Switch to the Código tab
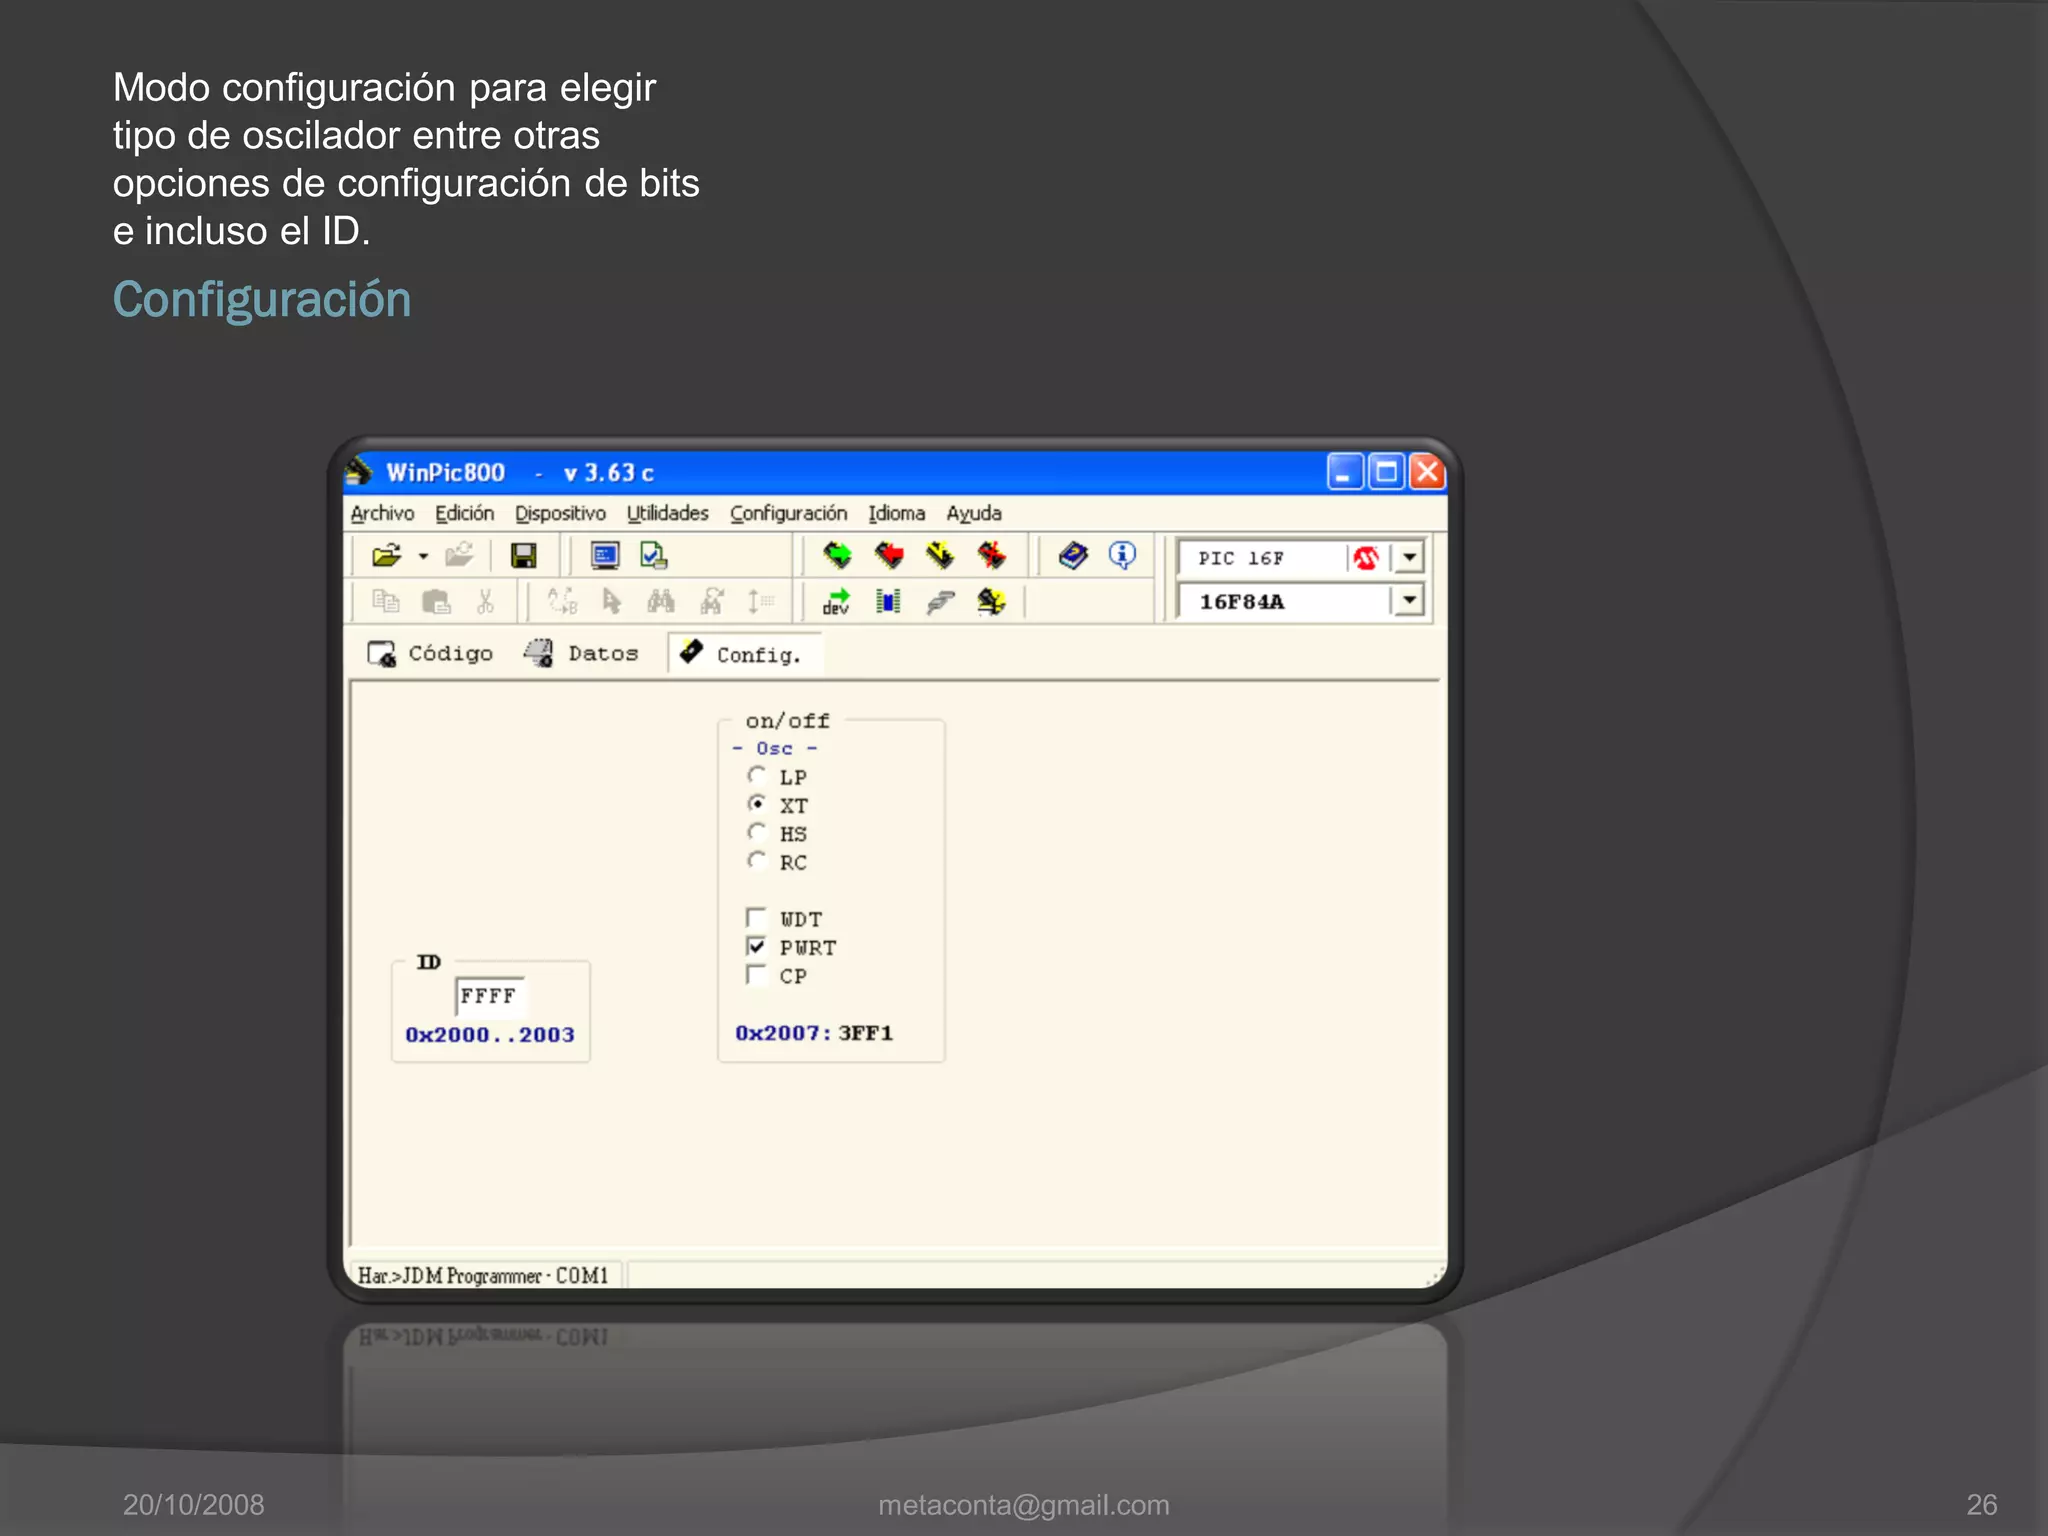The width and height of the screenshot is (2048, 1536). [431, 654]
